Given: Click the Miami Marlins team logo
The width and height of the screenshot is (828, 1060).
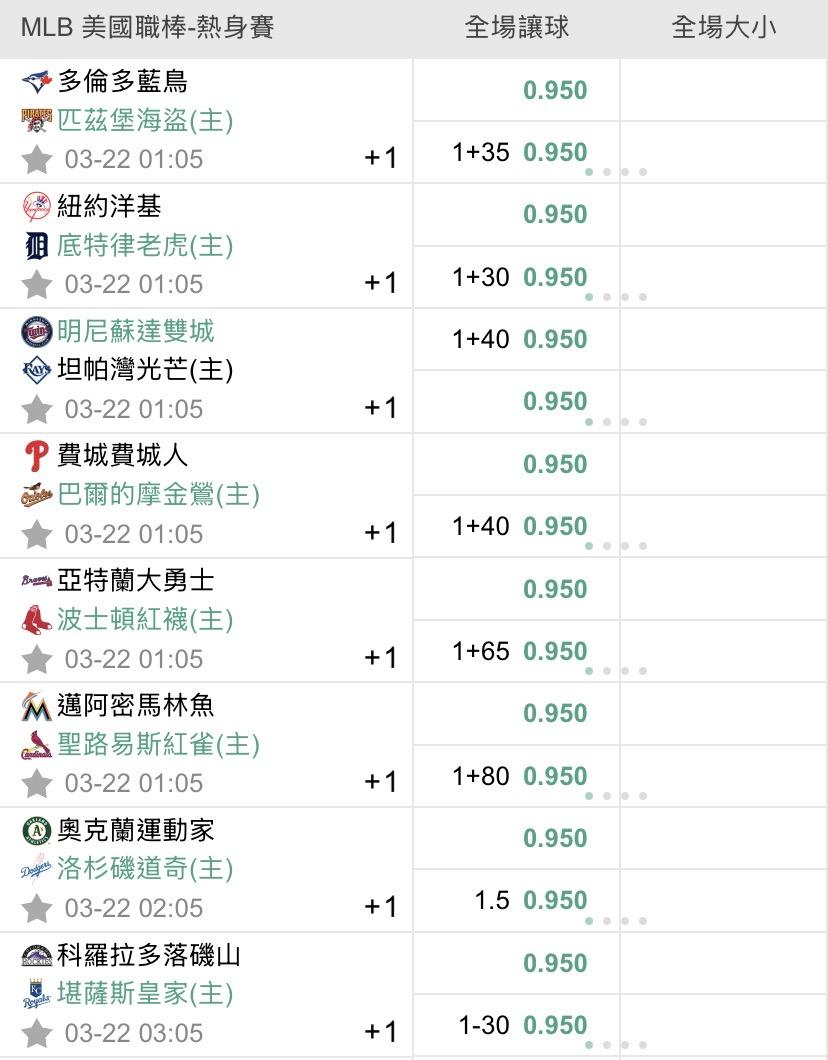Looking at the screenshot, I should pyautogui.click(x=36, y=706).
